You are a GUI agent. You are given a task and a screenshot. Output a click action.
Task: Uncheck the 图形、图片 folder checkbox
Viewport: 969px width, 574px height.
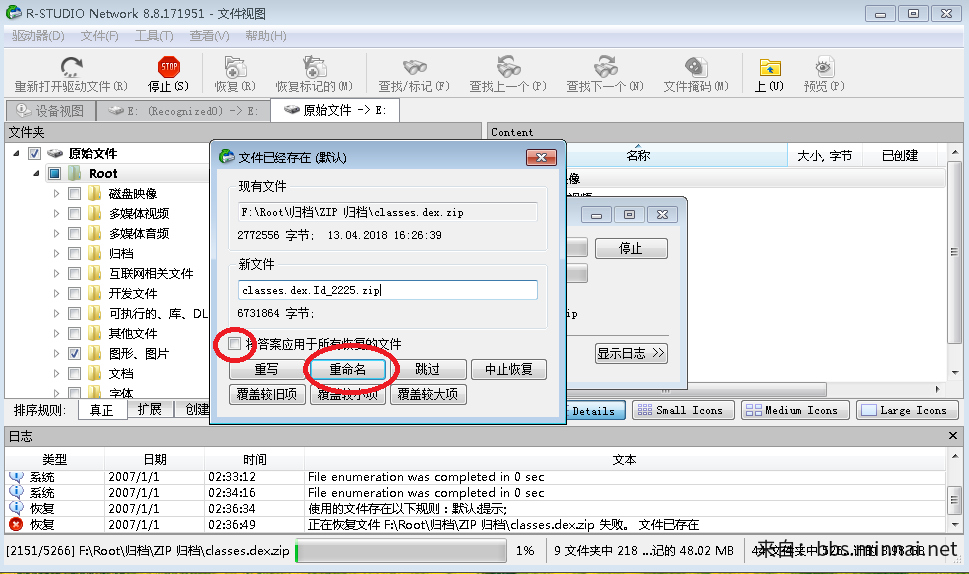[x=75, y=354]
